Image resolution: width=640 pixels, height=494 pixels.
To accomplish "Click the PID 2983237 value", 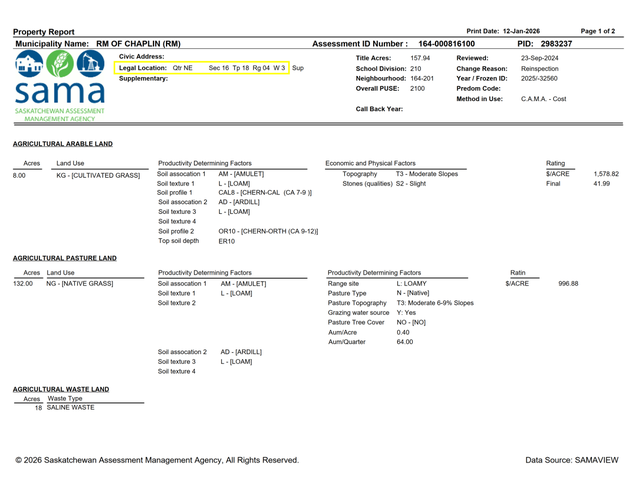I will click(x=556, y=44).
